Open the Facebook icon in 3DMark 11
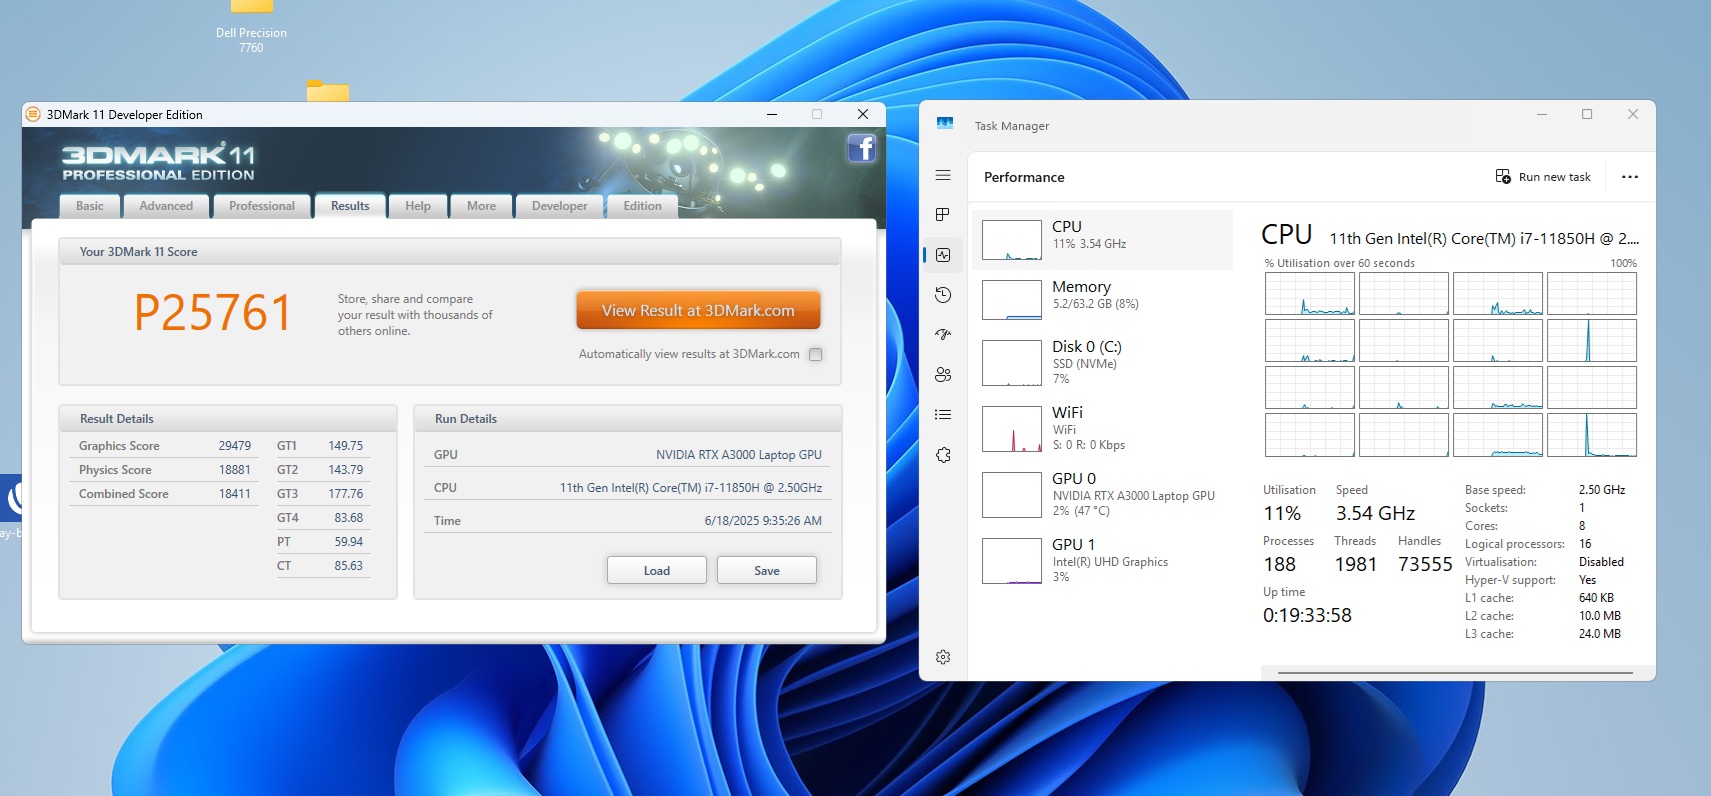This screenshot has width=1711, height=796. tap(861, 148)
